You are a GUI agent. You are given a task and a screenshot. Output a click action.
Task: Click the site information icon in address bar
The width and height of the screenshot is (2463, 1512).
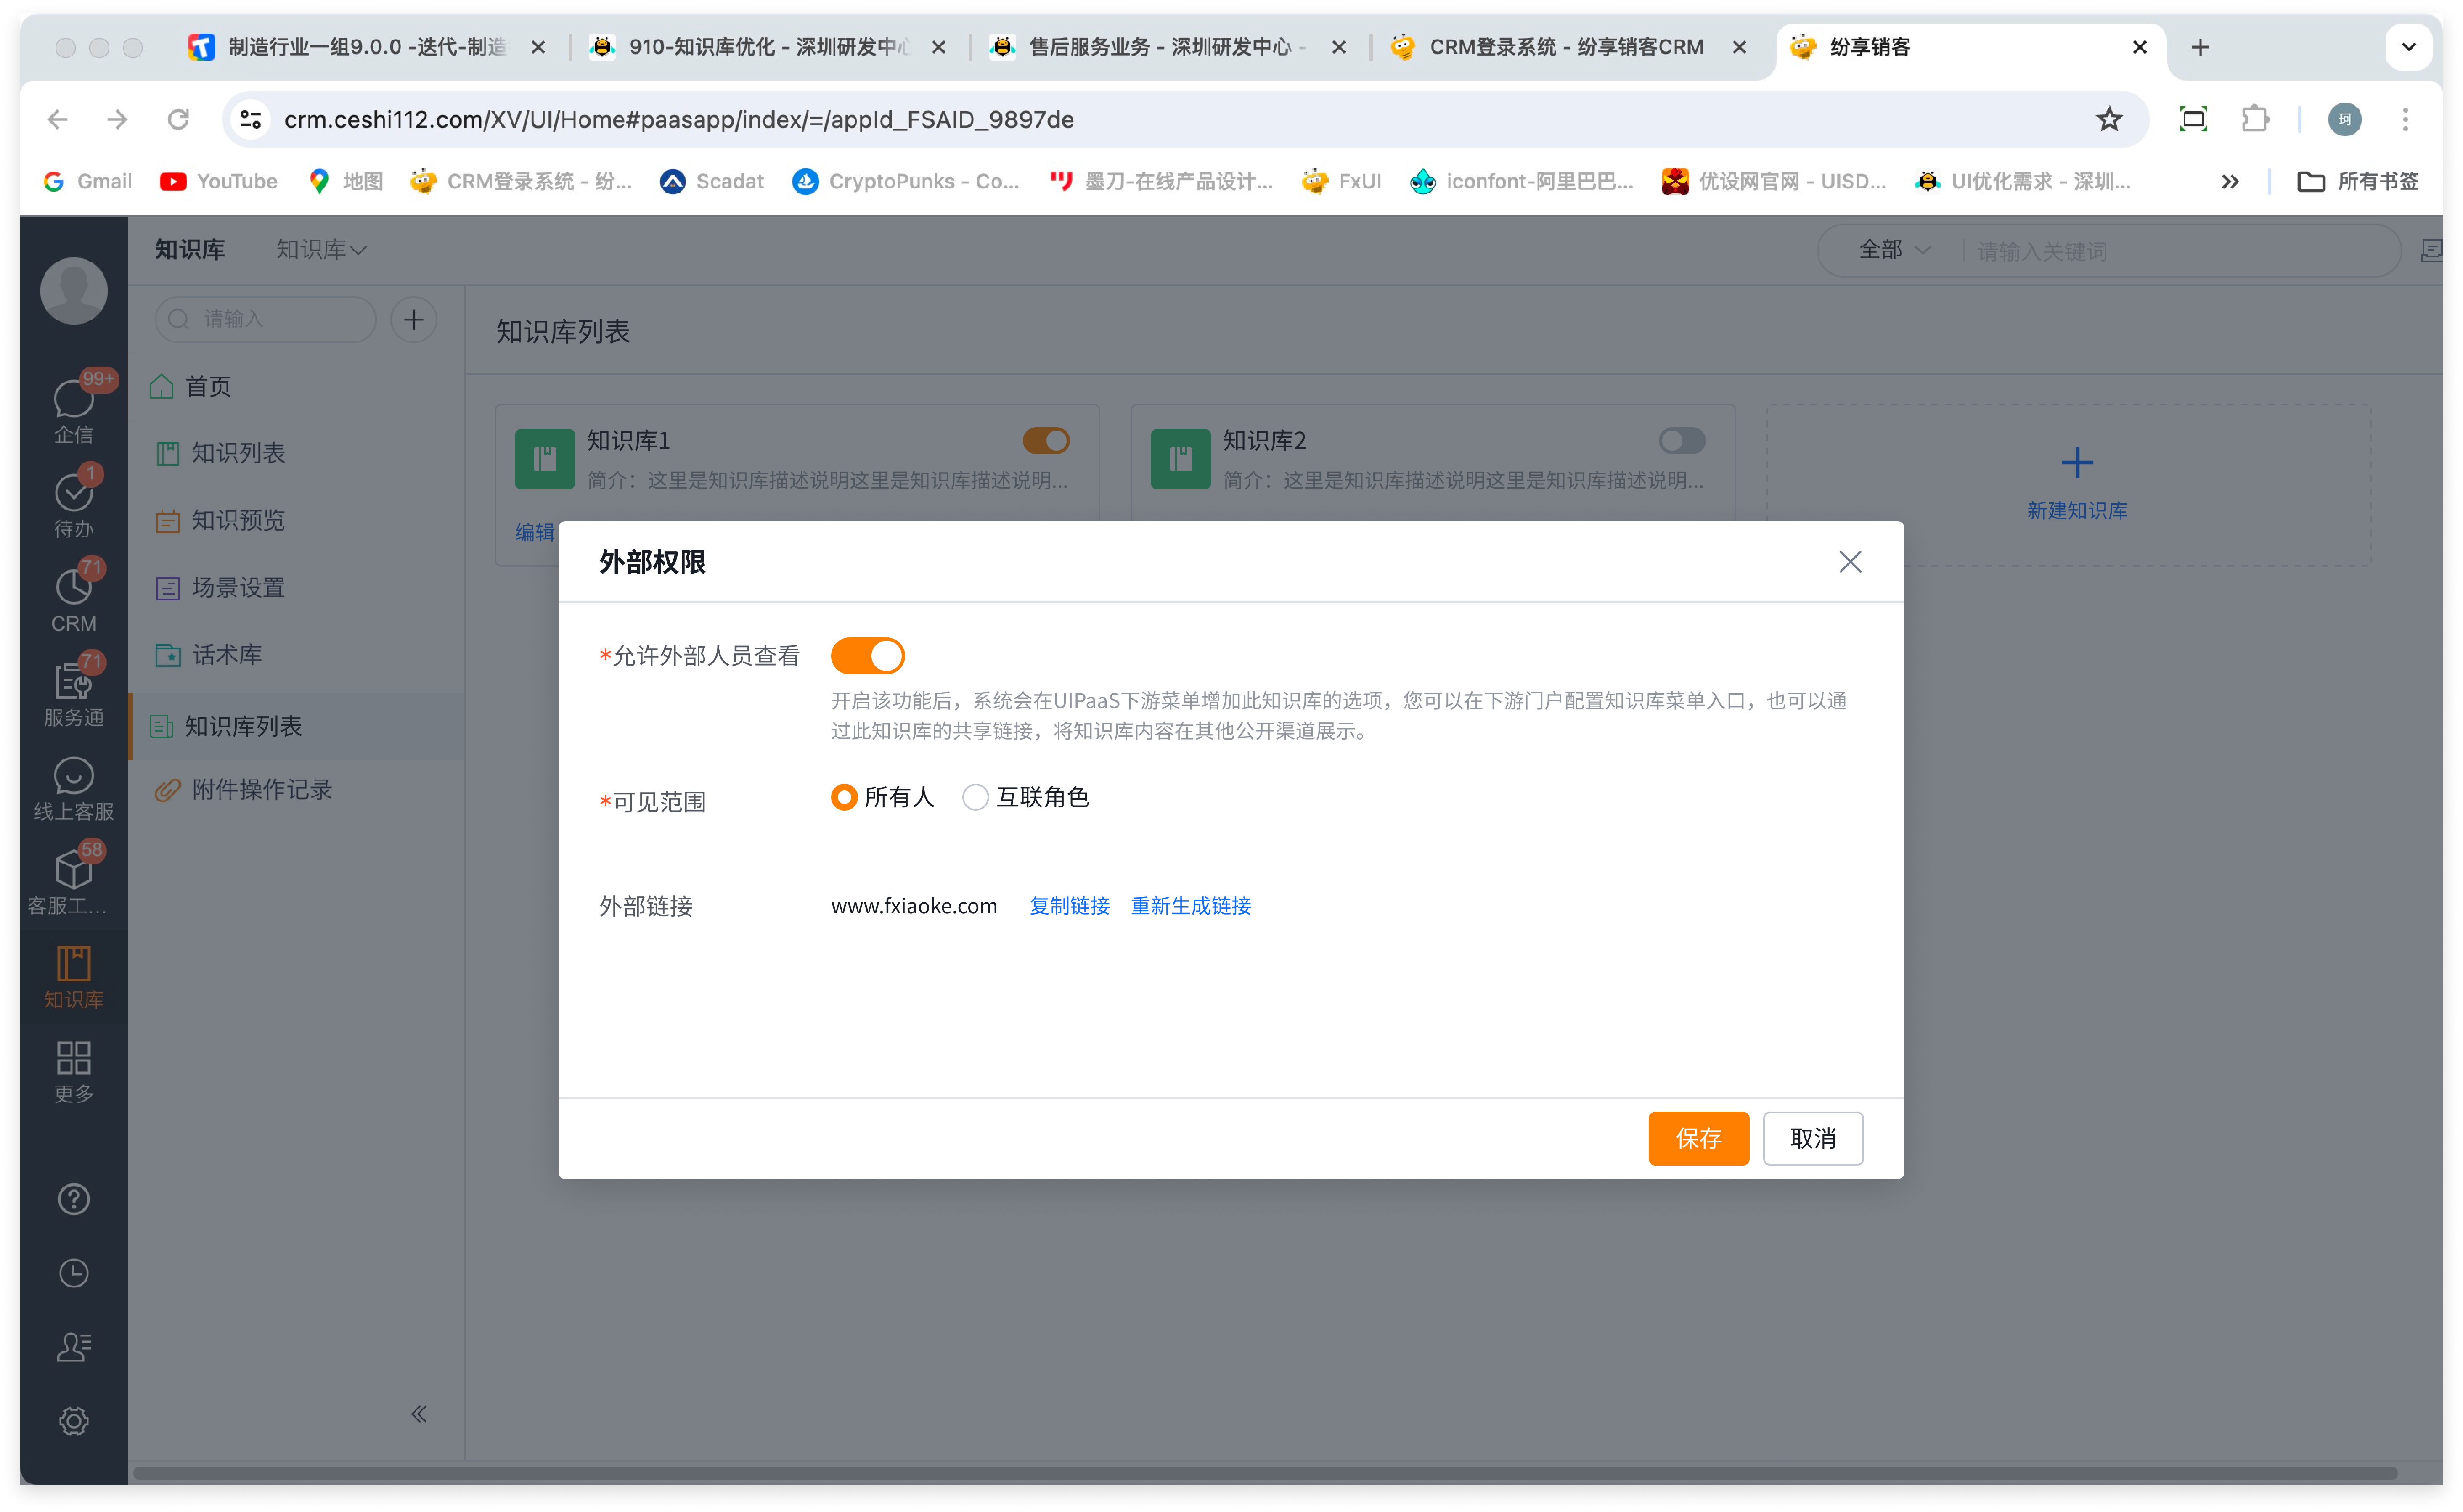250,119
